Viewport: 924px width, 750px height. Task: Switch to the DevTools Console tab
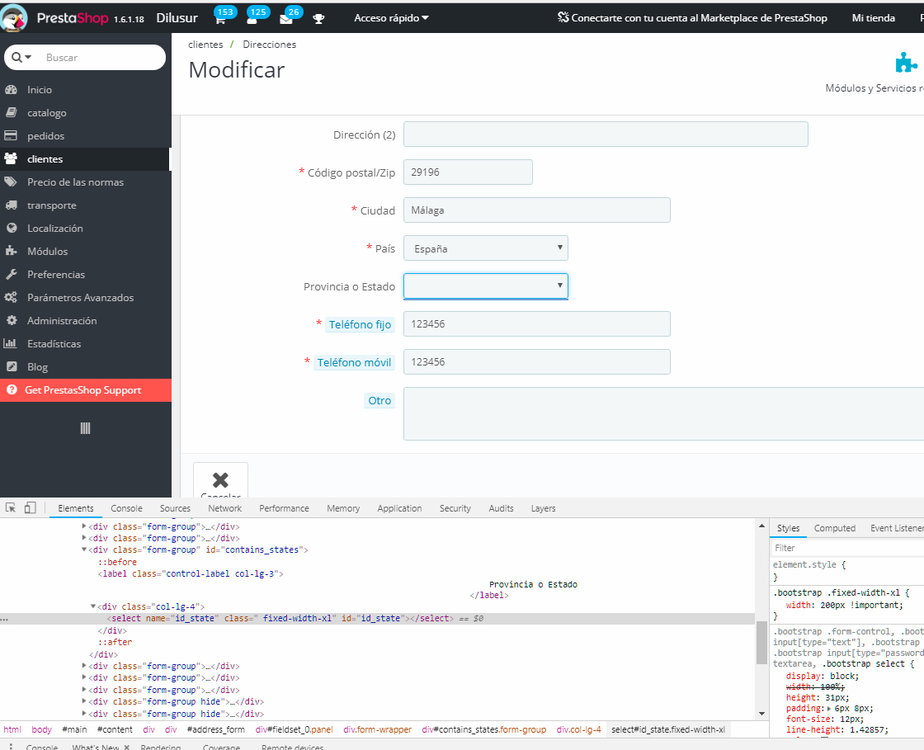pyautogui.click(x=126, y=508)
